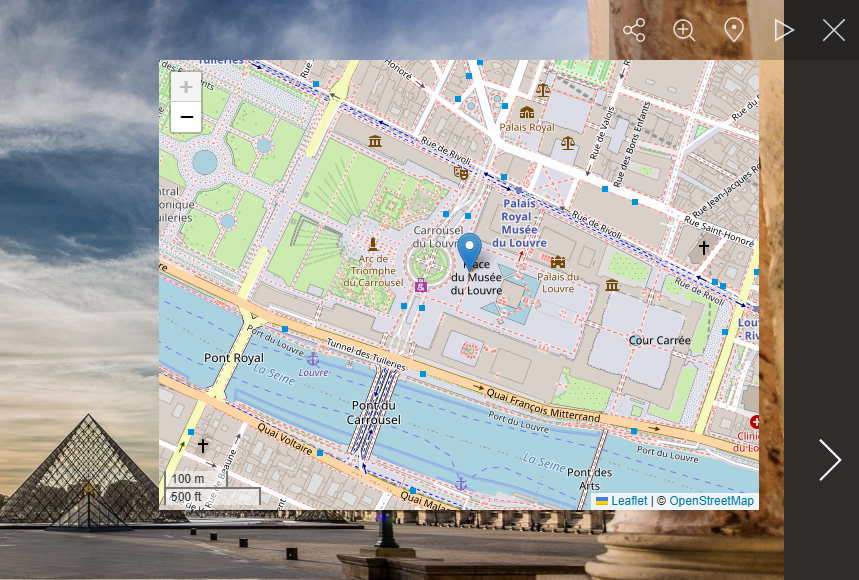
Task: Start the slideshow with the play icon
Action: point(784,30)
